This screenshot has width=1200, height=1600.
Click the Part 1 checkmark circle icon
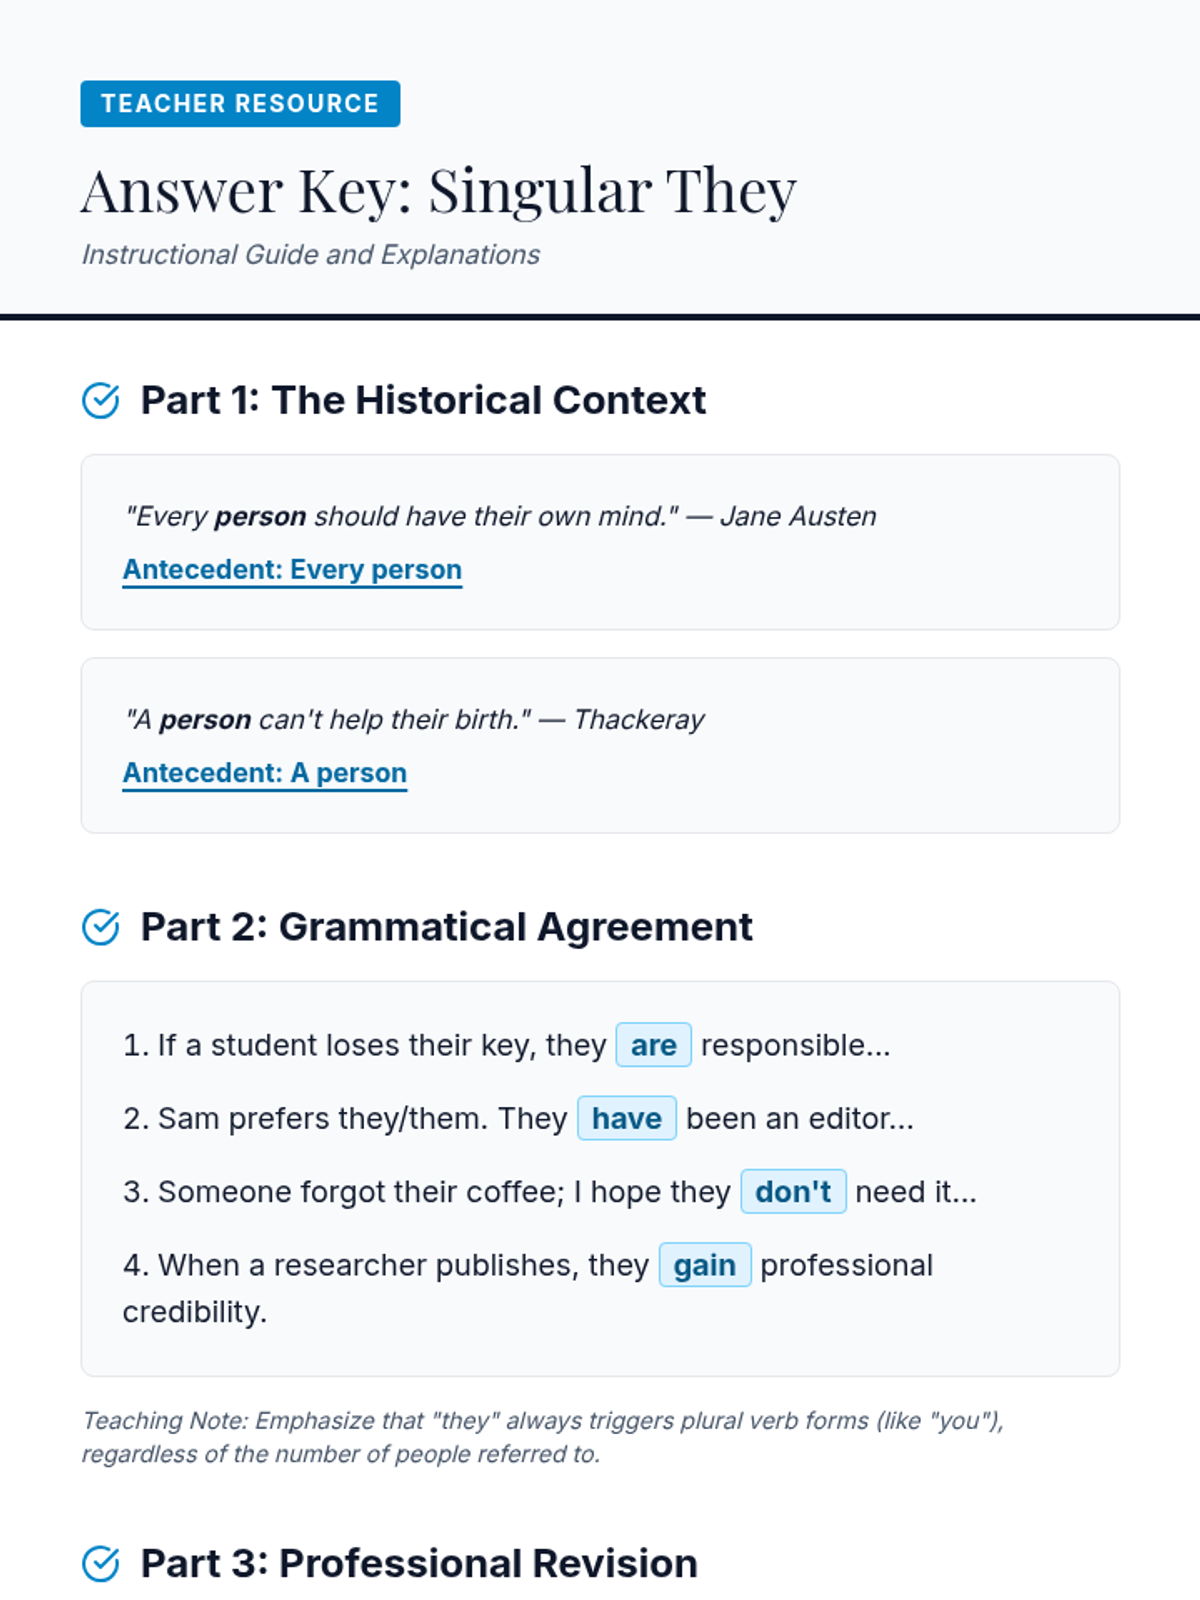[x=100, y=401]
